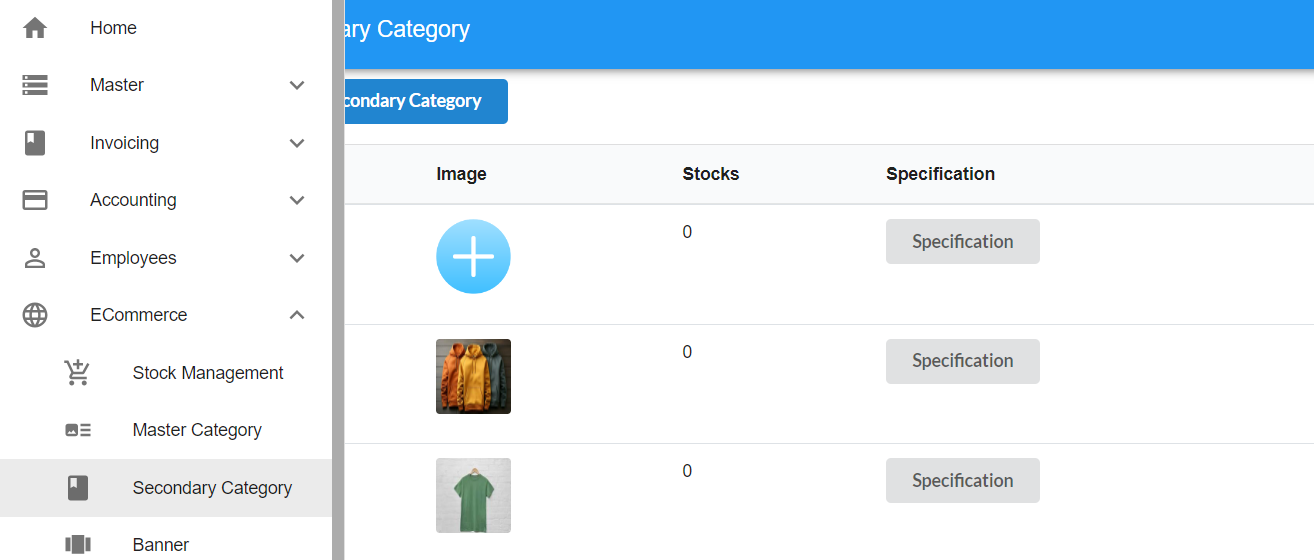The height and width of the screenshot is (560, 1314).
Task: Click Specification button in first row
Action: point(962,242)
